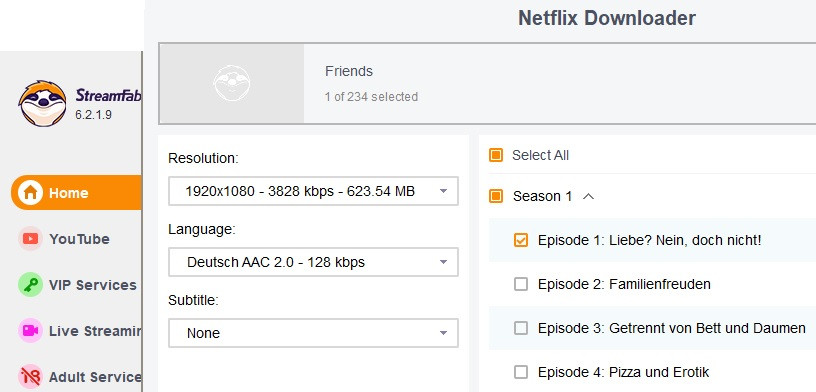Click the StreamFab sloth logo
The height and width of the screenshot is (392, 816).
point(42,103)
